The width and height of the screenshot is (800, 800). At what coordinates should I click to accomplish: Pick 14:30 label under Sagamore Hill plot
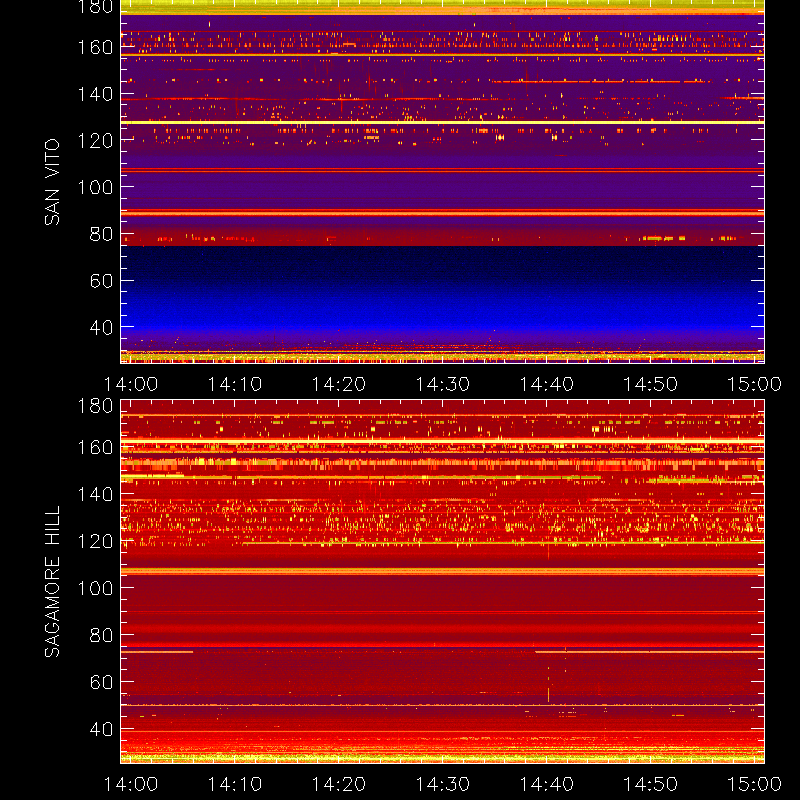(442, 784)
